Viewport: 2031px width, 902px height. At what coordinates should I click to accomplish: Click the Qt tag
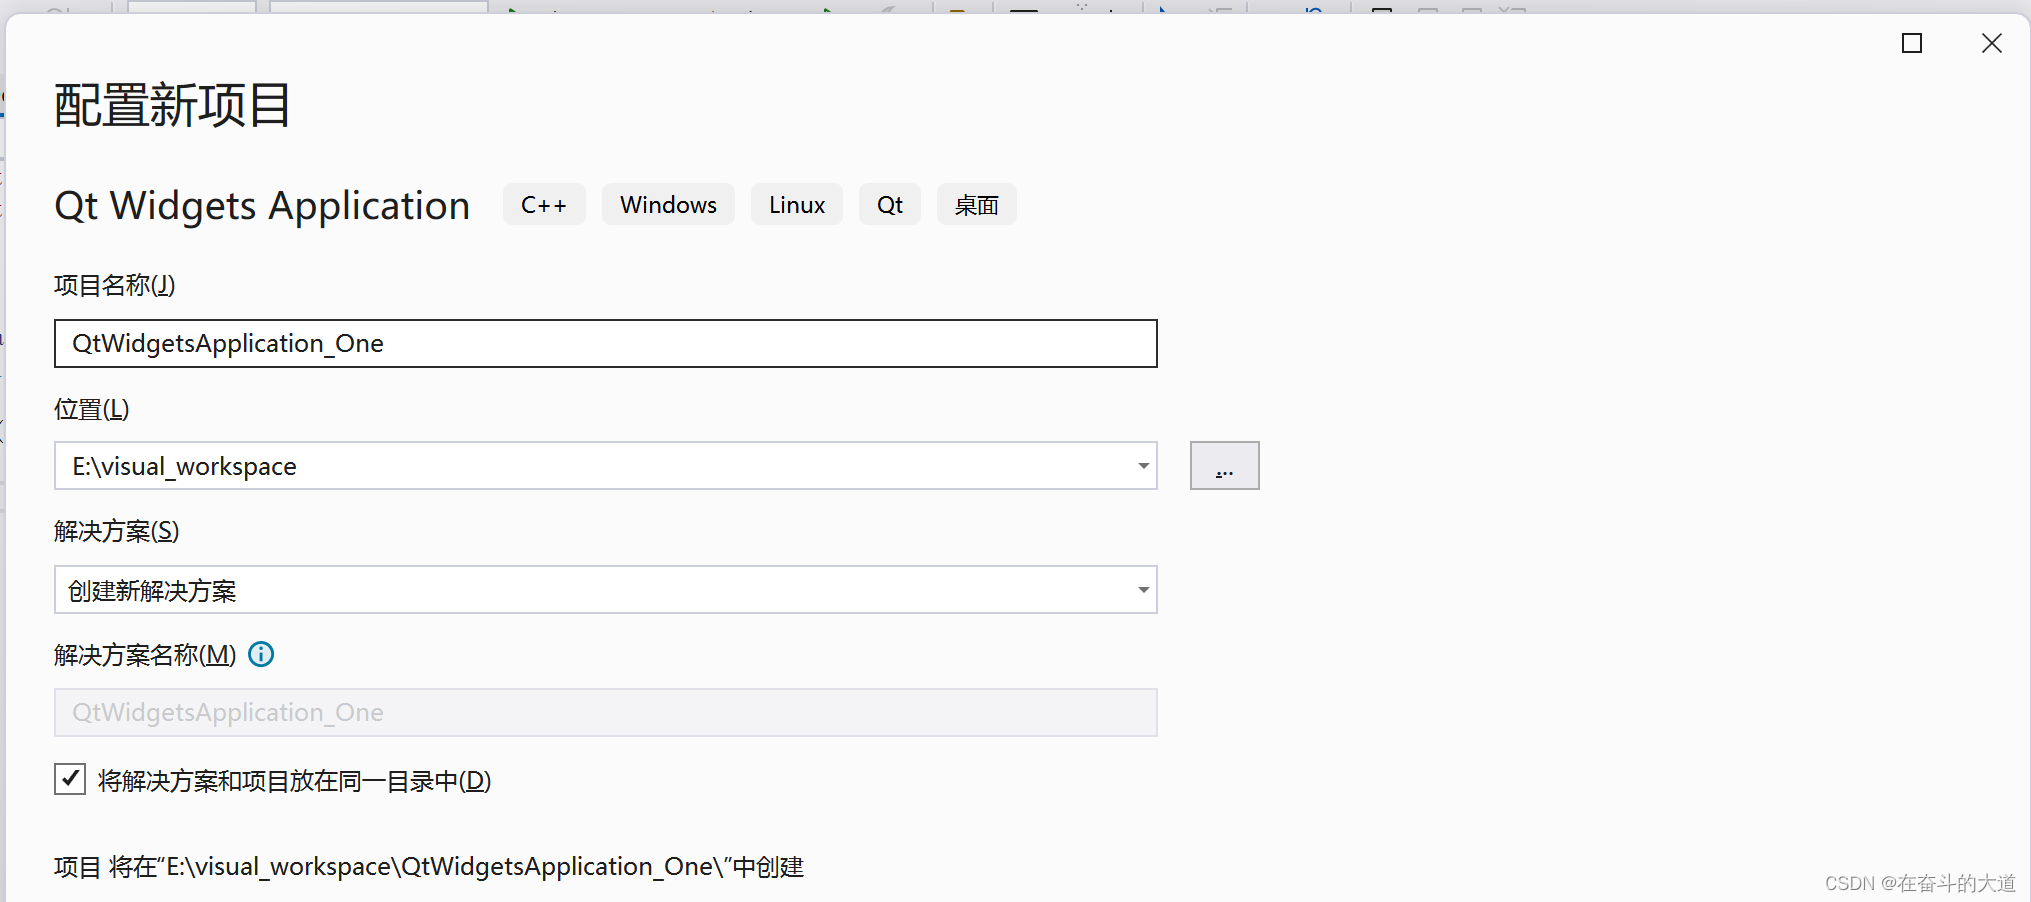click(x=890, y=204)
